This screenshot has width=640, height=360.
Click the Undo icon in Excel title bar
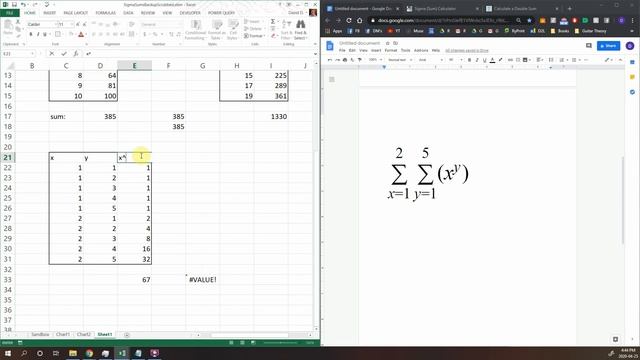tap(23, 4)
